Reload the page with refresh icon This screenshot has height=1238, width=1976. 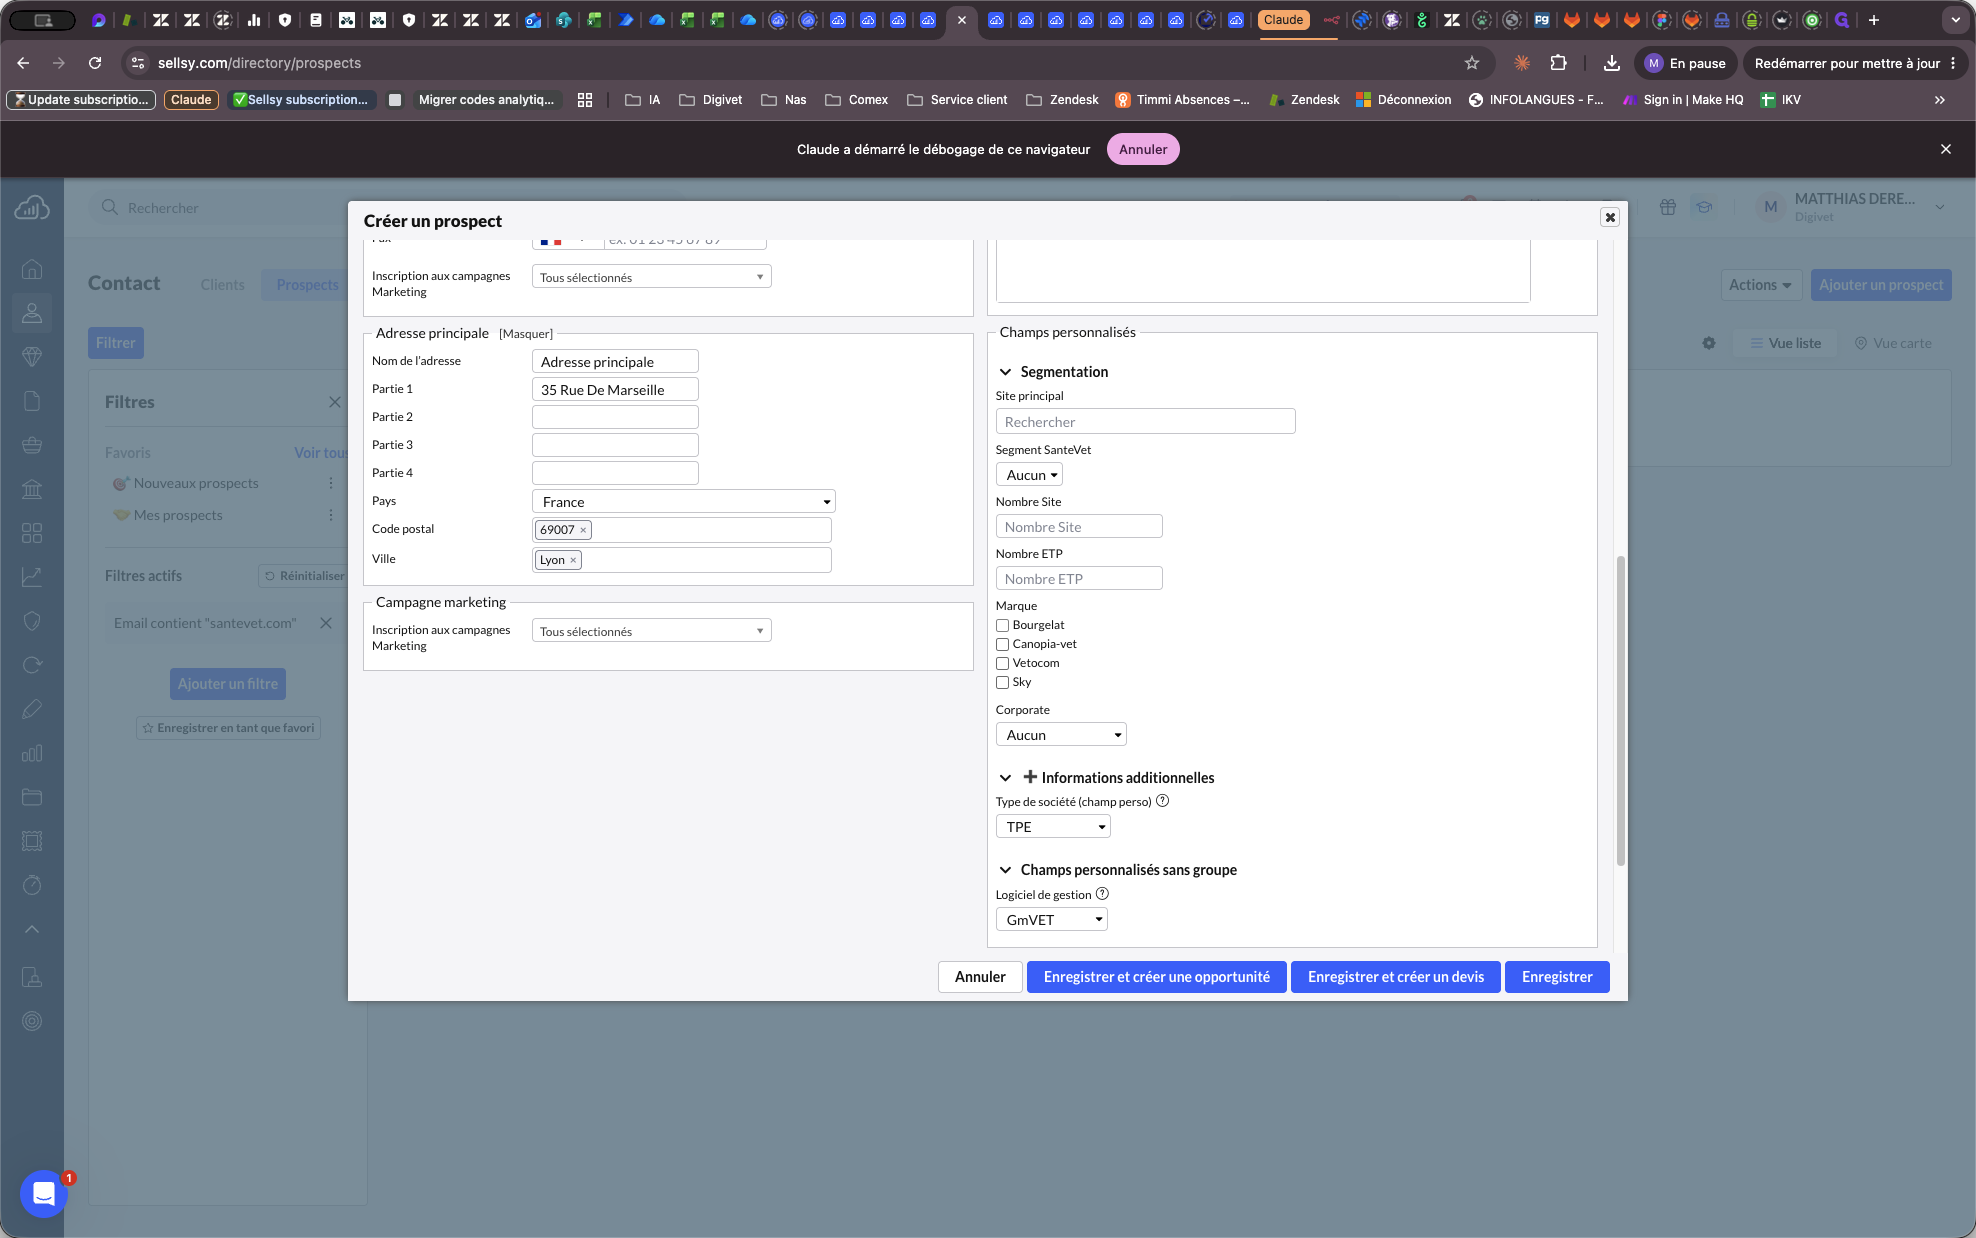click(x=95, y=63)
